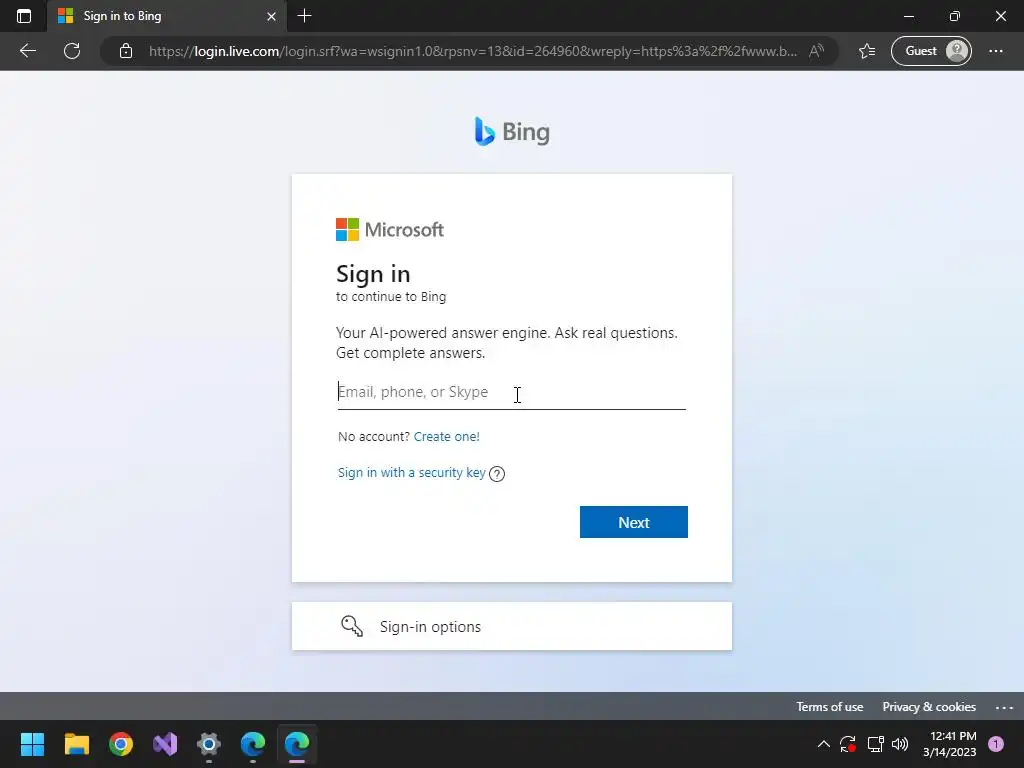Screen dimensions: 1024x768
Task: Click the Next button
Action: coord(633,522)
